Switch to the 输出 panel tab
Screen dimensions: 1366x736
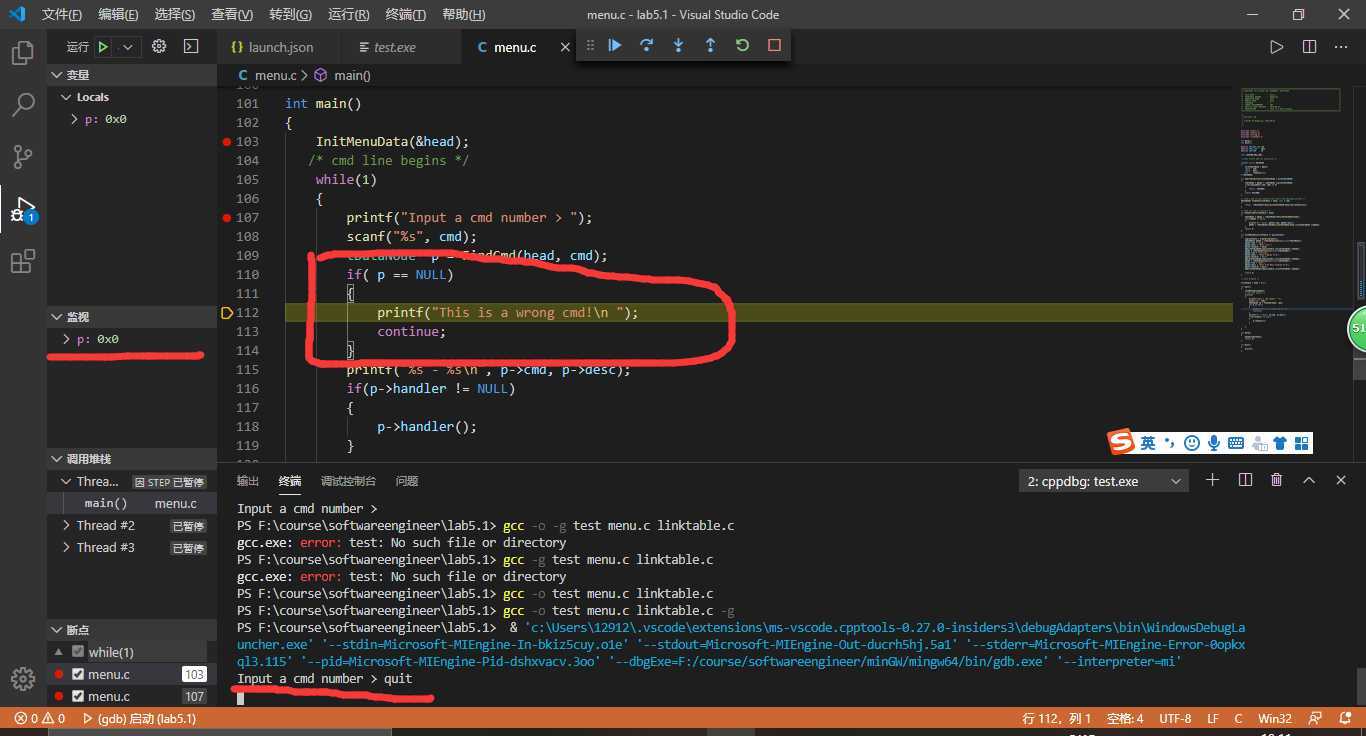tap(248, 481)
